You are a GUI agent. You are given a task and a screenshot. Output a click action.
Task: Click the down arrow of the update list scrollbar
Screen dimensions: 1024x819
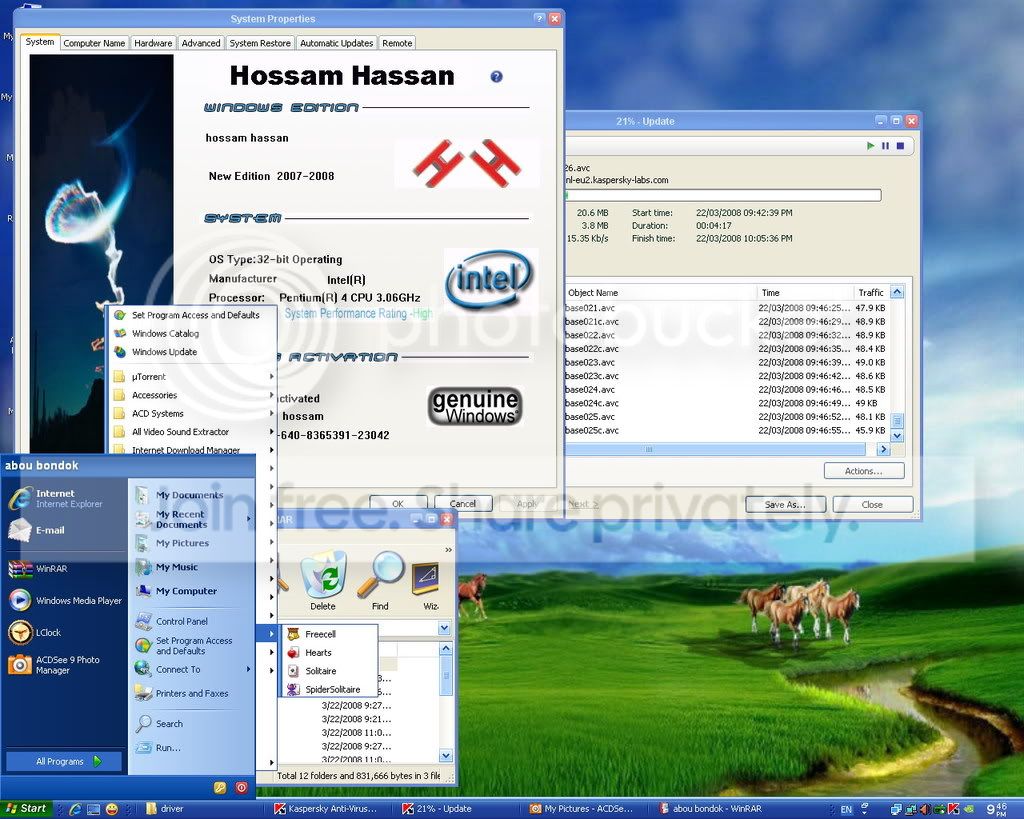coord(897,436)
